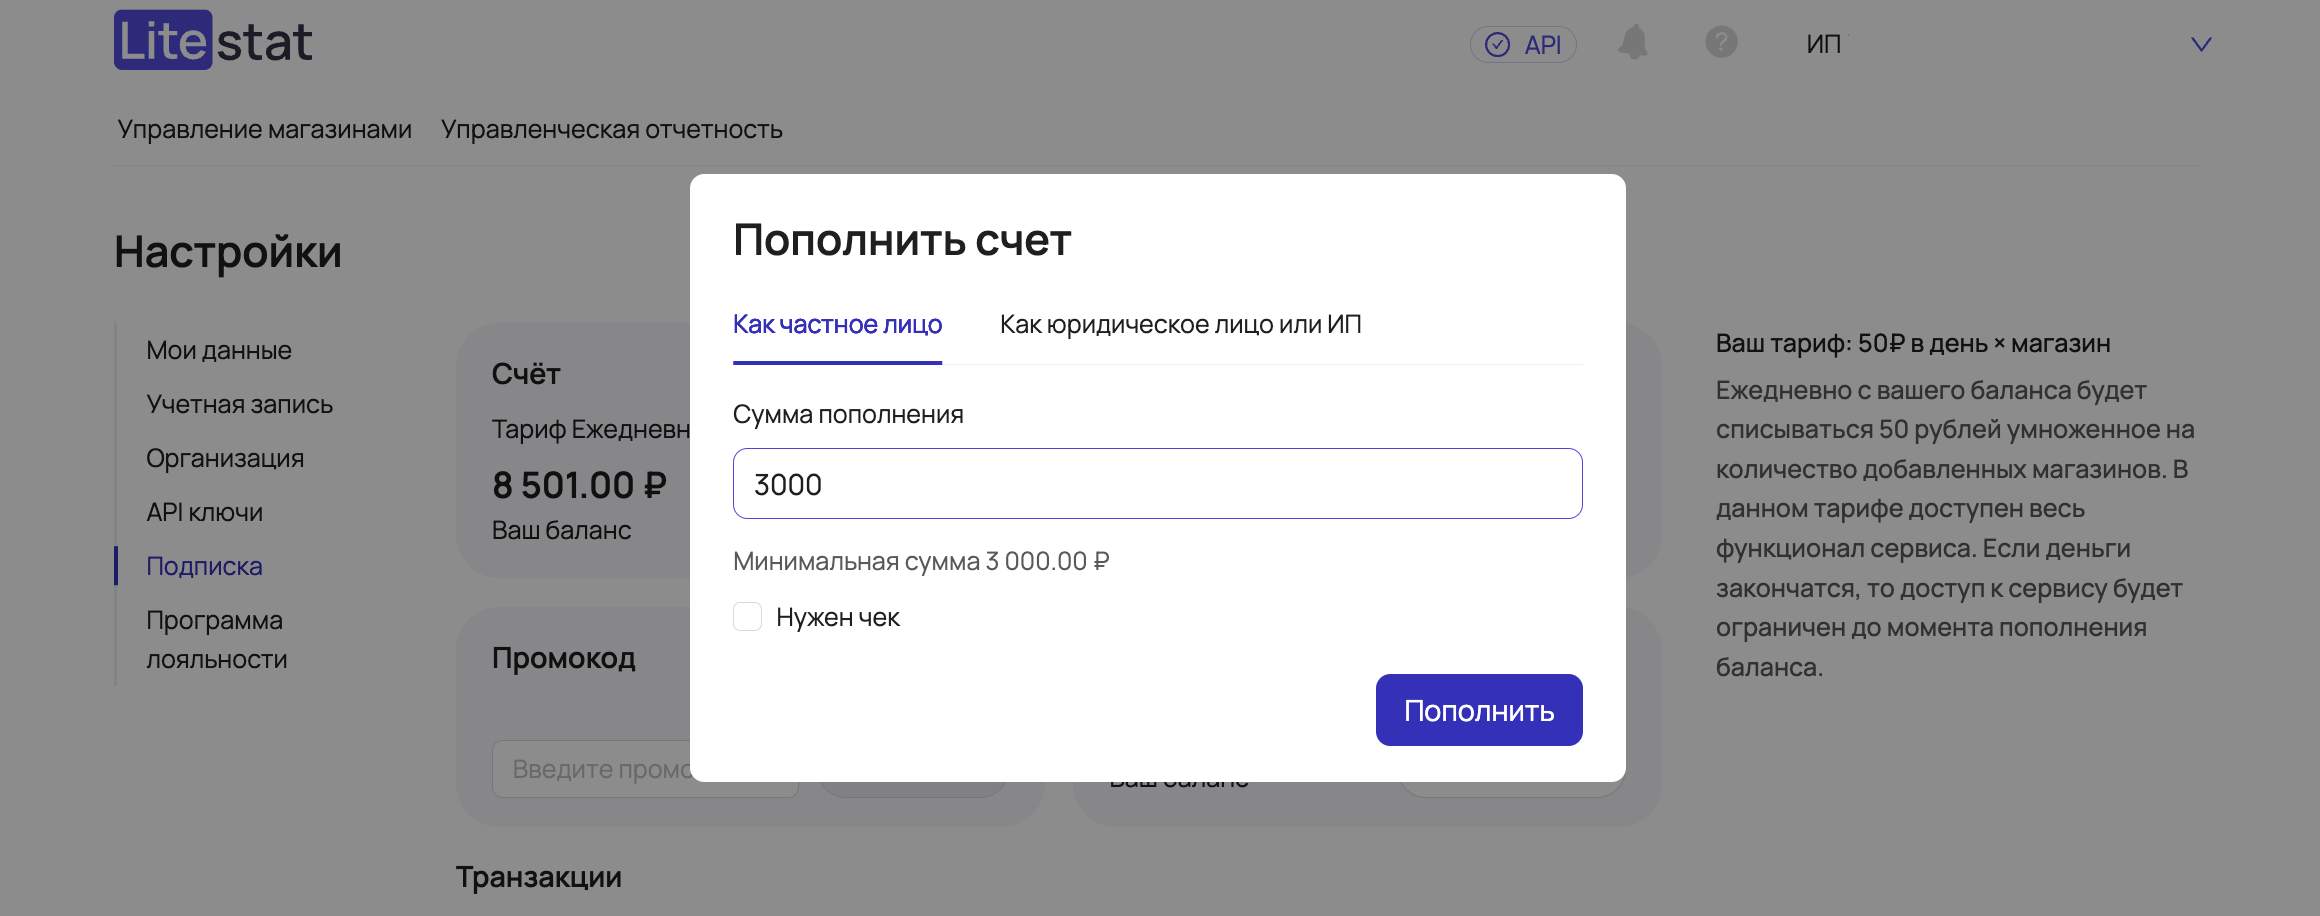Select Организация in the settings sidebar
This screenshot has width=2320, height=916.
pyautogui.click(x=225, y=459)
